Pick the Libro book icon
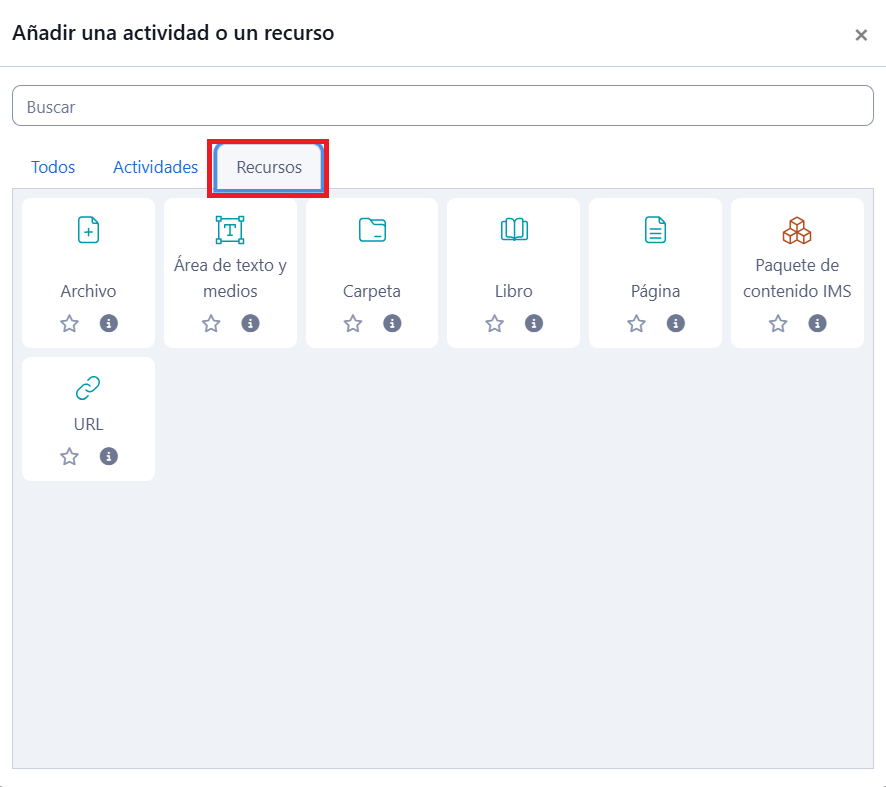886x787 pixels. pyautogui.click(x=514, y=230)
